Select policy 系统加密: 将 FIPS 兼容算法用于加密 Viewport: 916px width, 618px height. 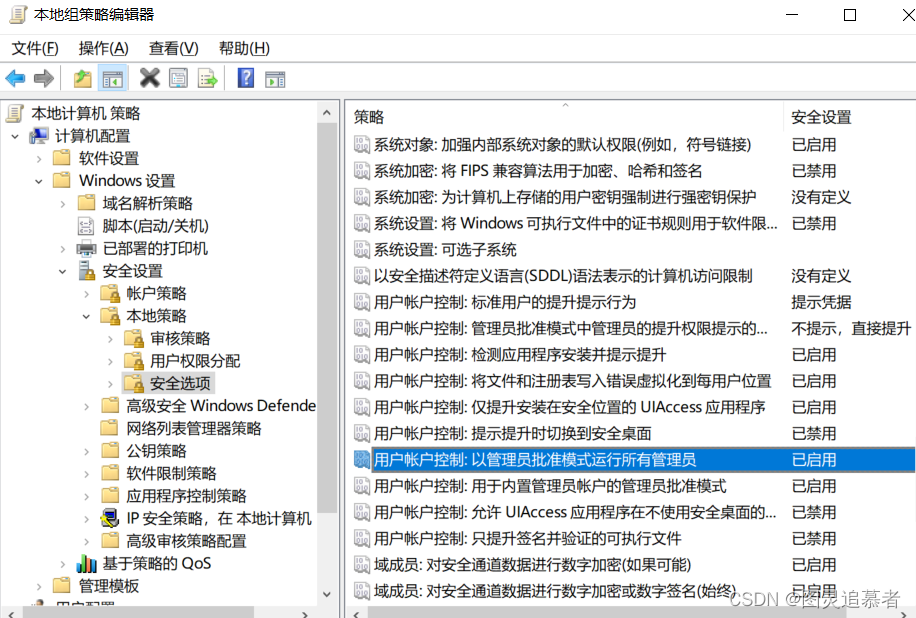(538, 171)
